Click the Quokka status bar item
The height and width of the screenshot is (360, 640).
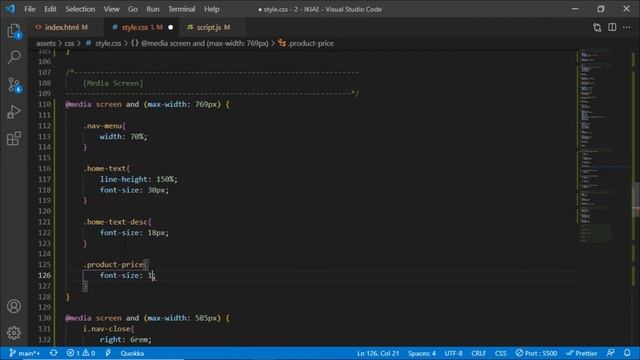point(132,353)
